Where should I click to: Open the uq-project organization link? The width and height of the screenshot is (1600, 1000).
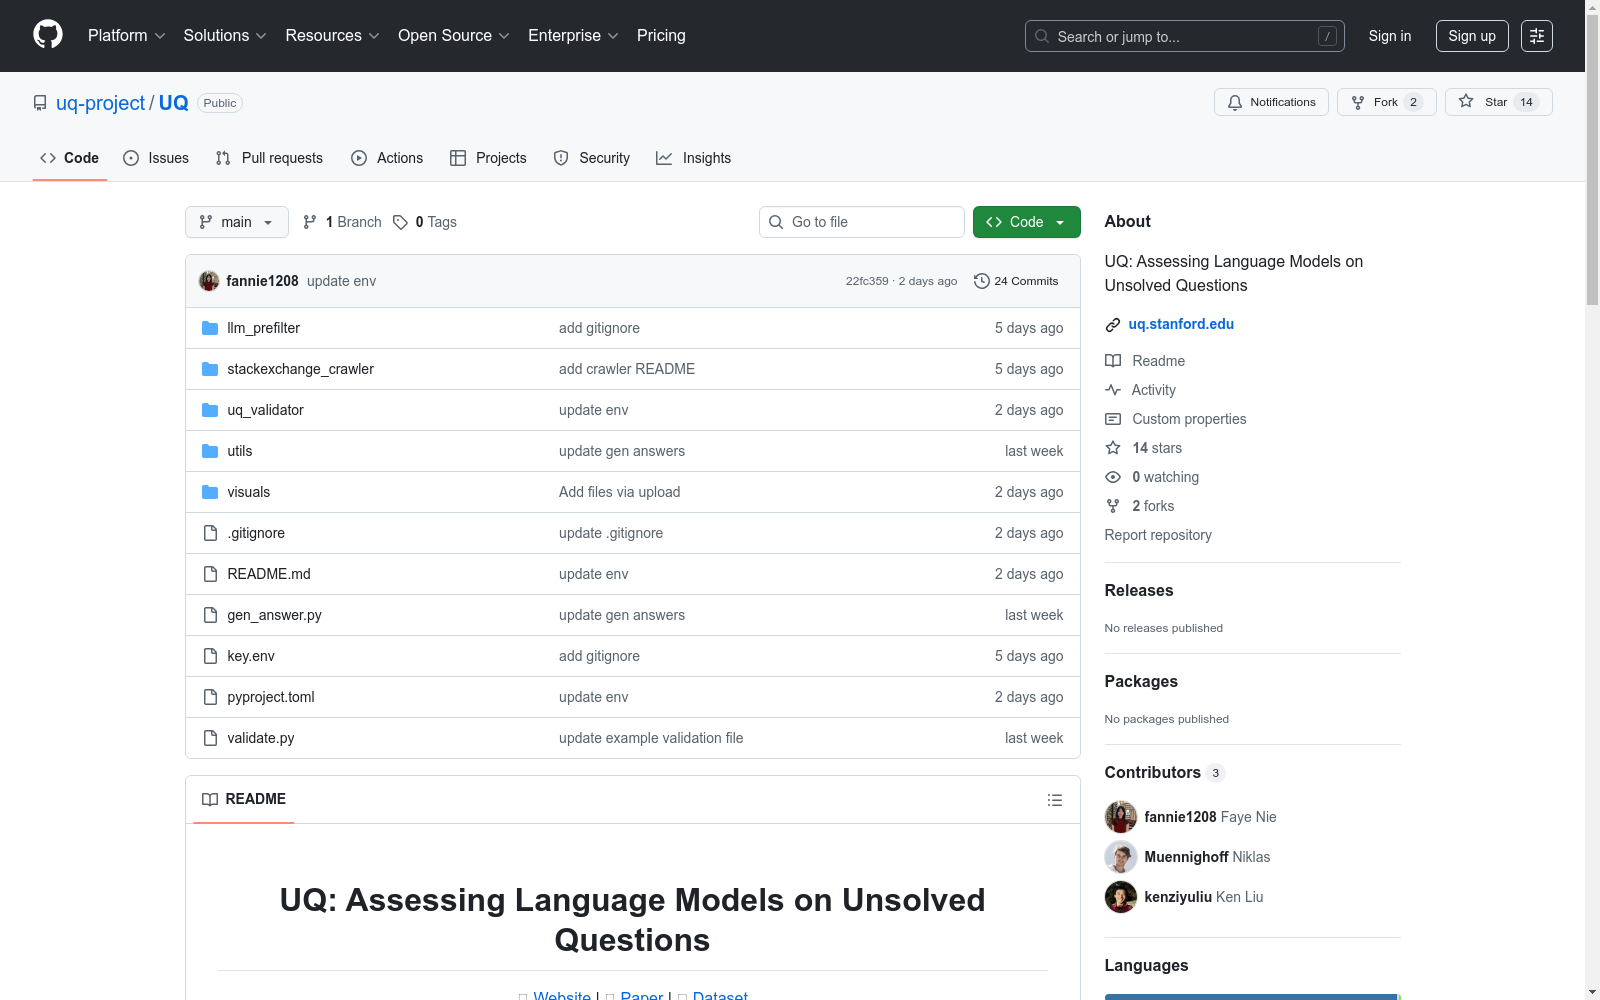click(x=101, y=103)
